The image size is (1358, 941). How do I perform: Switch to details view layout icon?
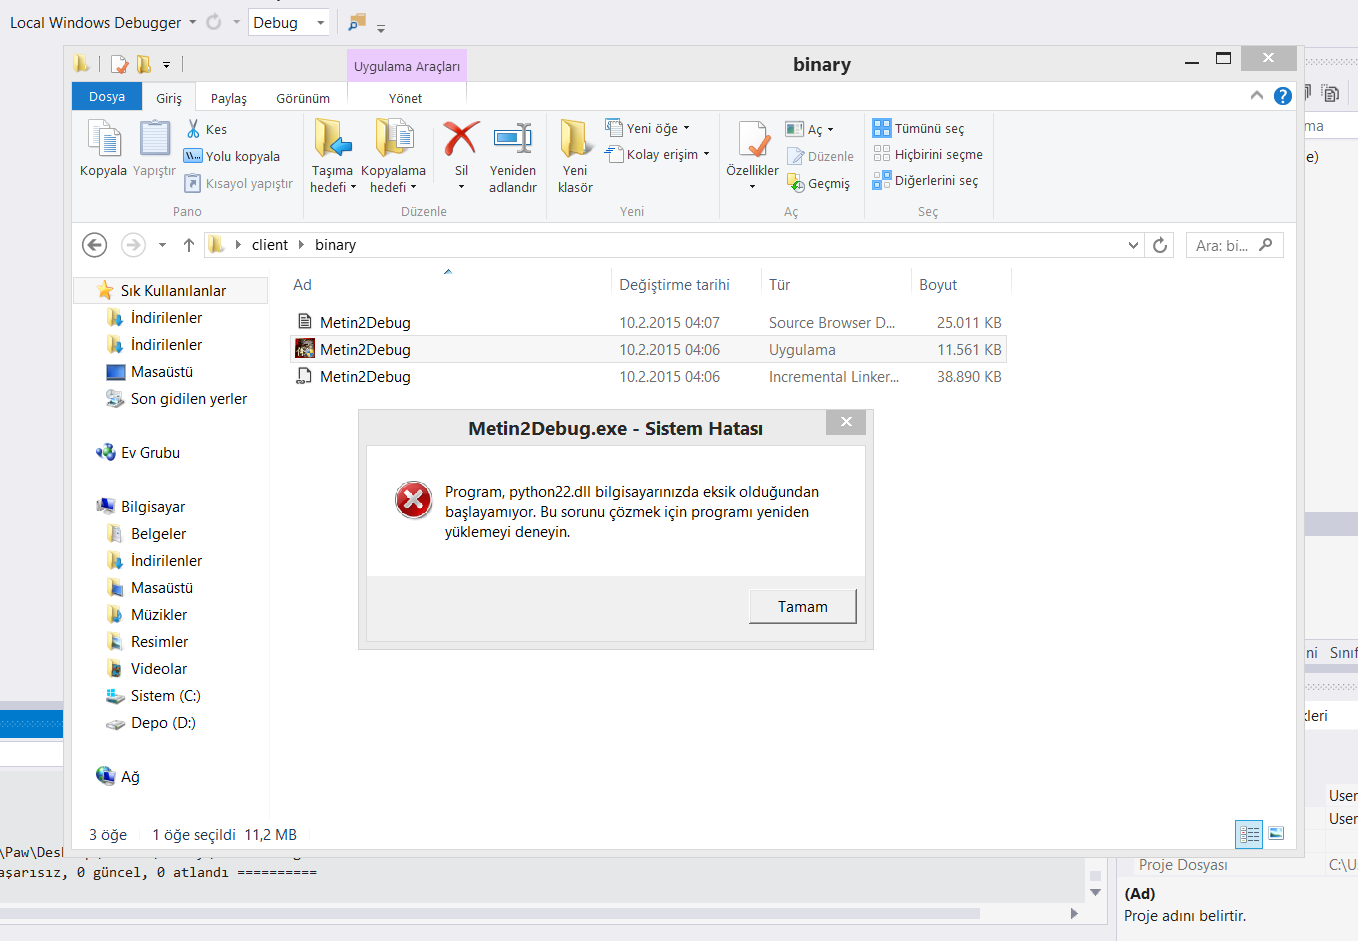[x=1249, y=834]
